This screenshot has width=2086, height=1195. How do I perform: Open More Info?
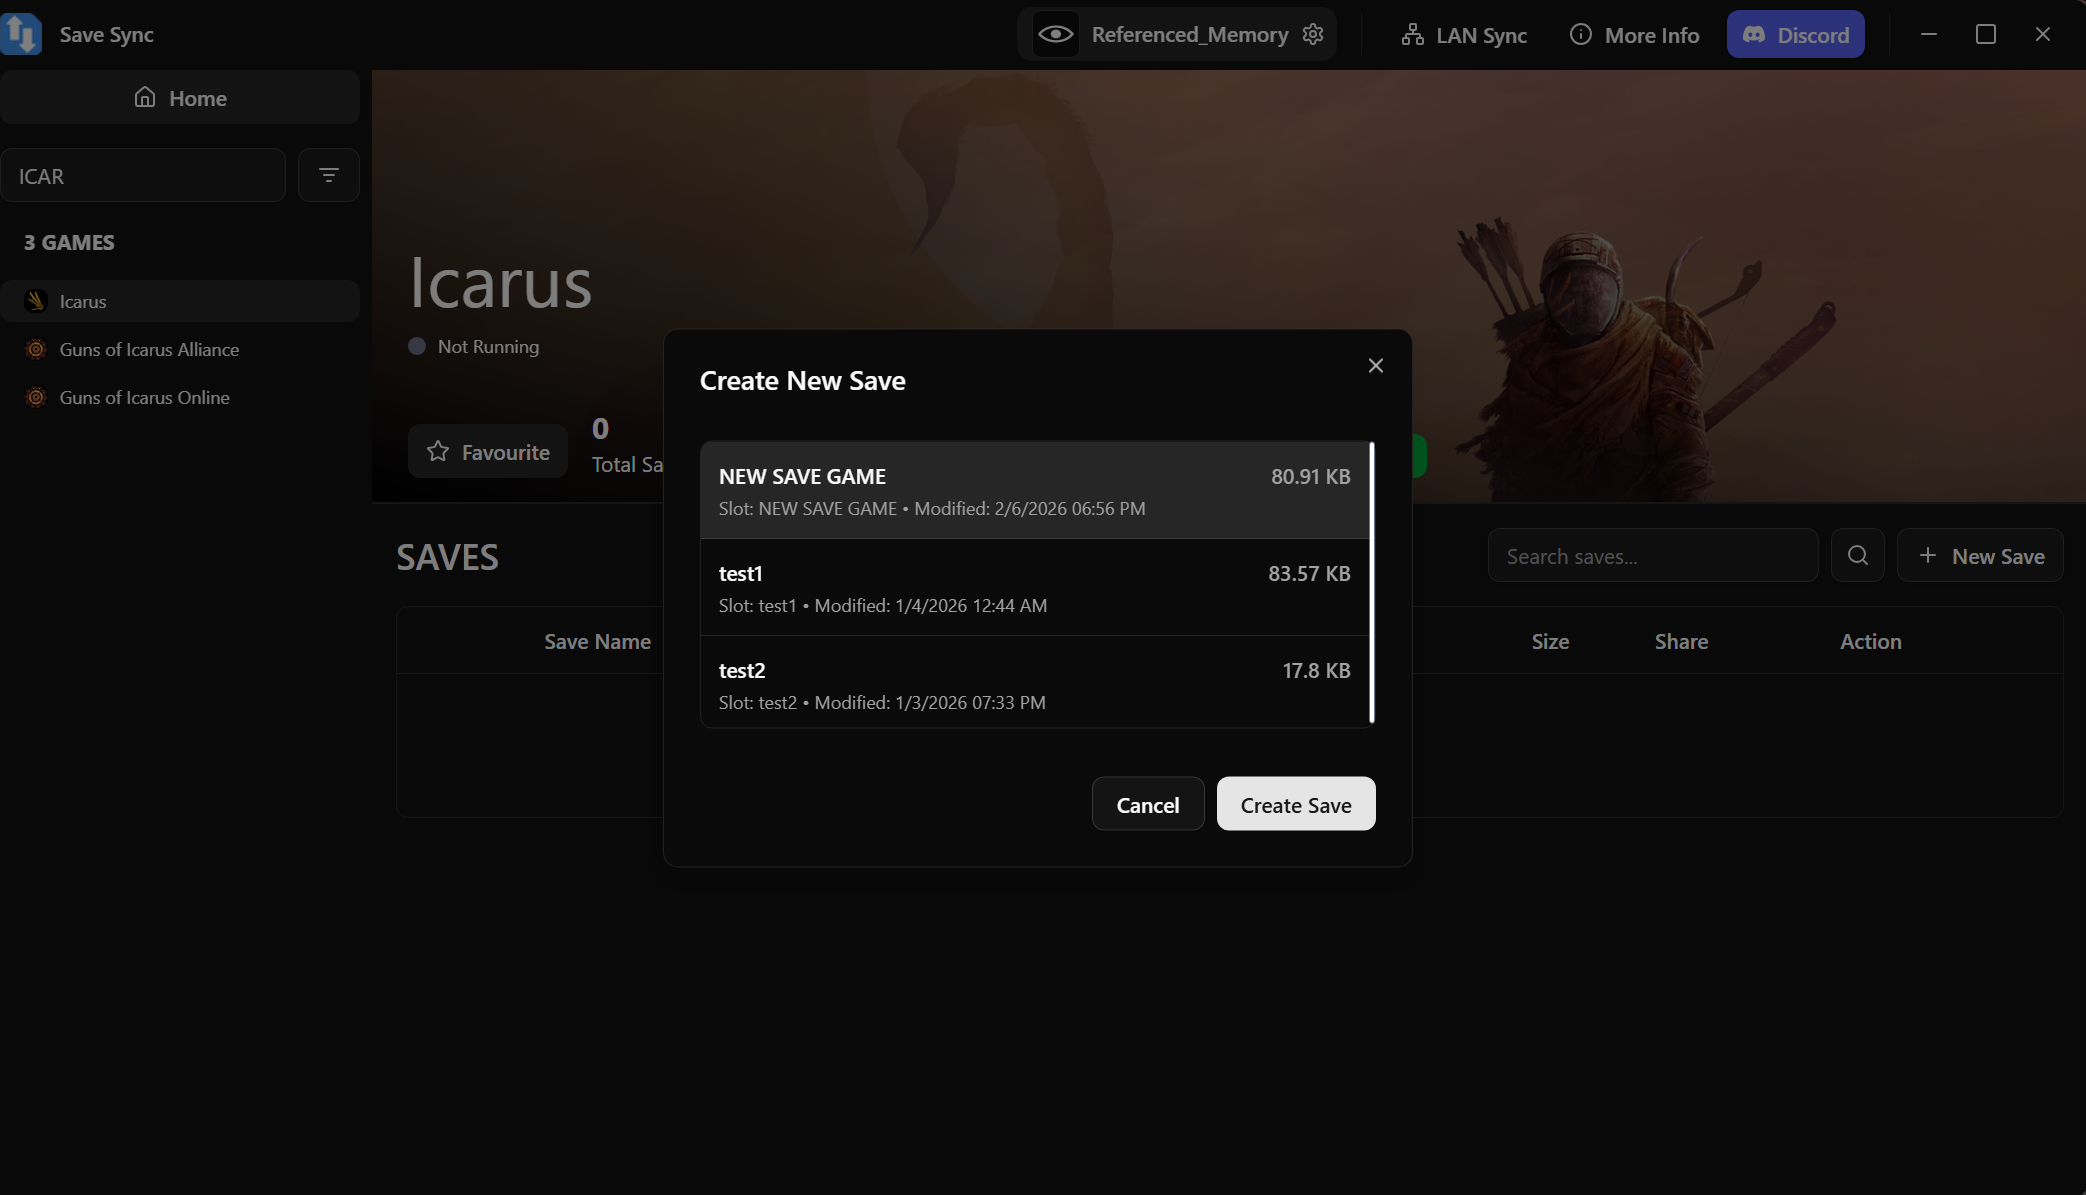click(1634, 35)
